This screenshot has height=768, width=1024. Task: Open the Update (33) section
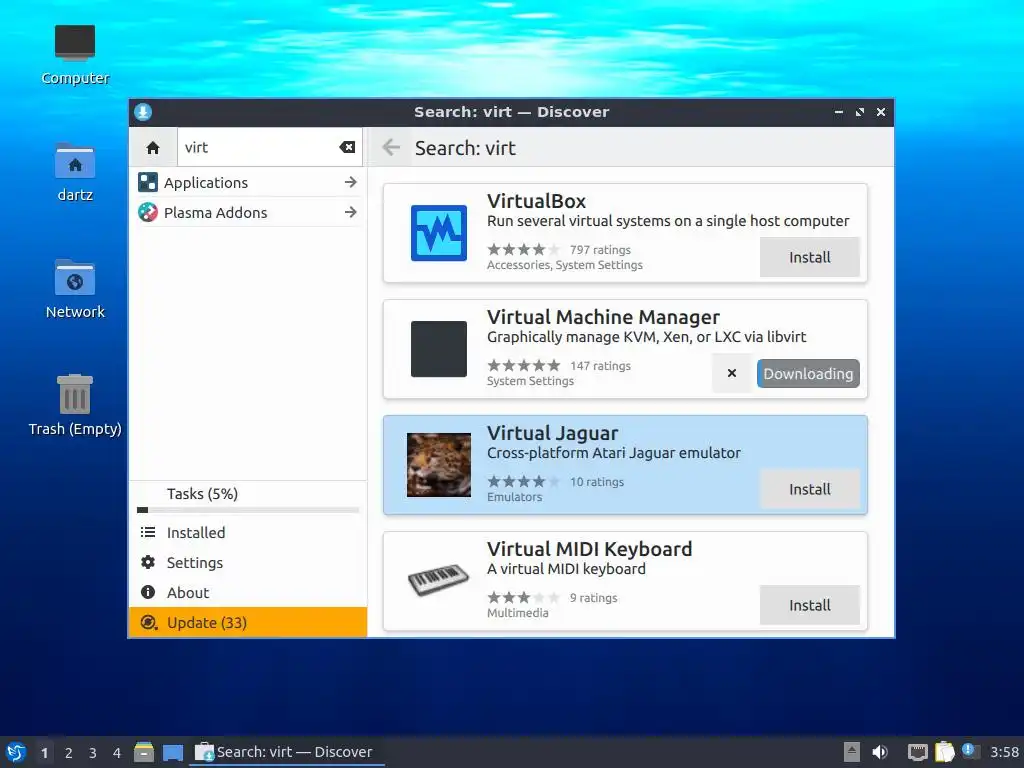click(248, 622)
